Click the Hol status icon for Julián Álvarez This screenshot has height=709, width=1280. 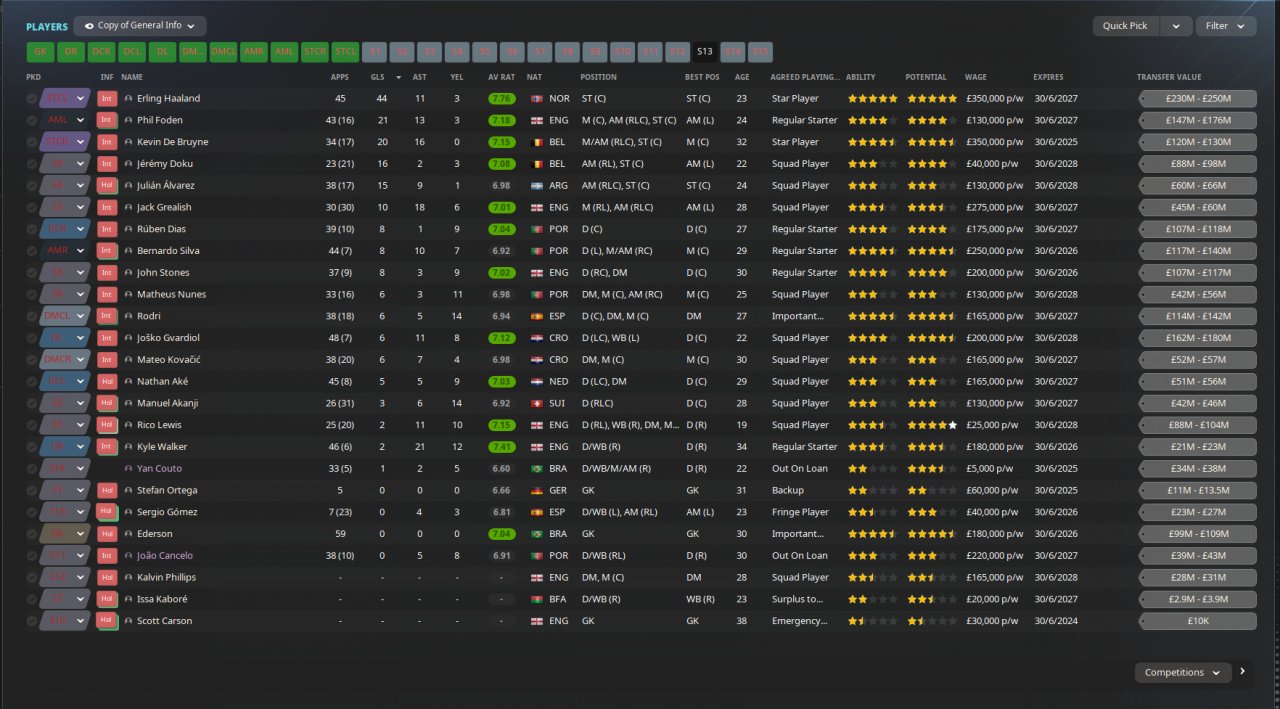pyautogui.click(x=107, y=185)
